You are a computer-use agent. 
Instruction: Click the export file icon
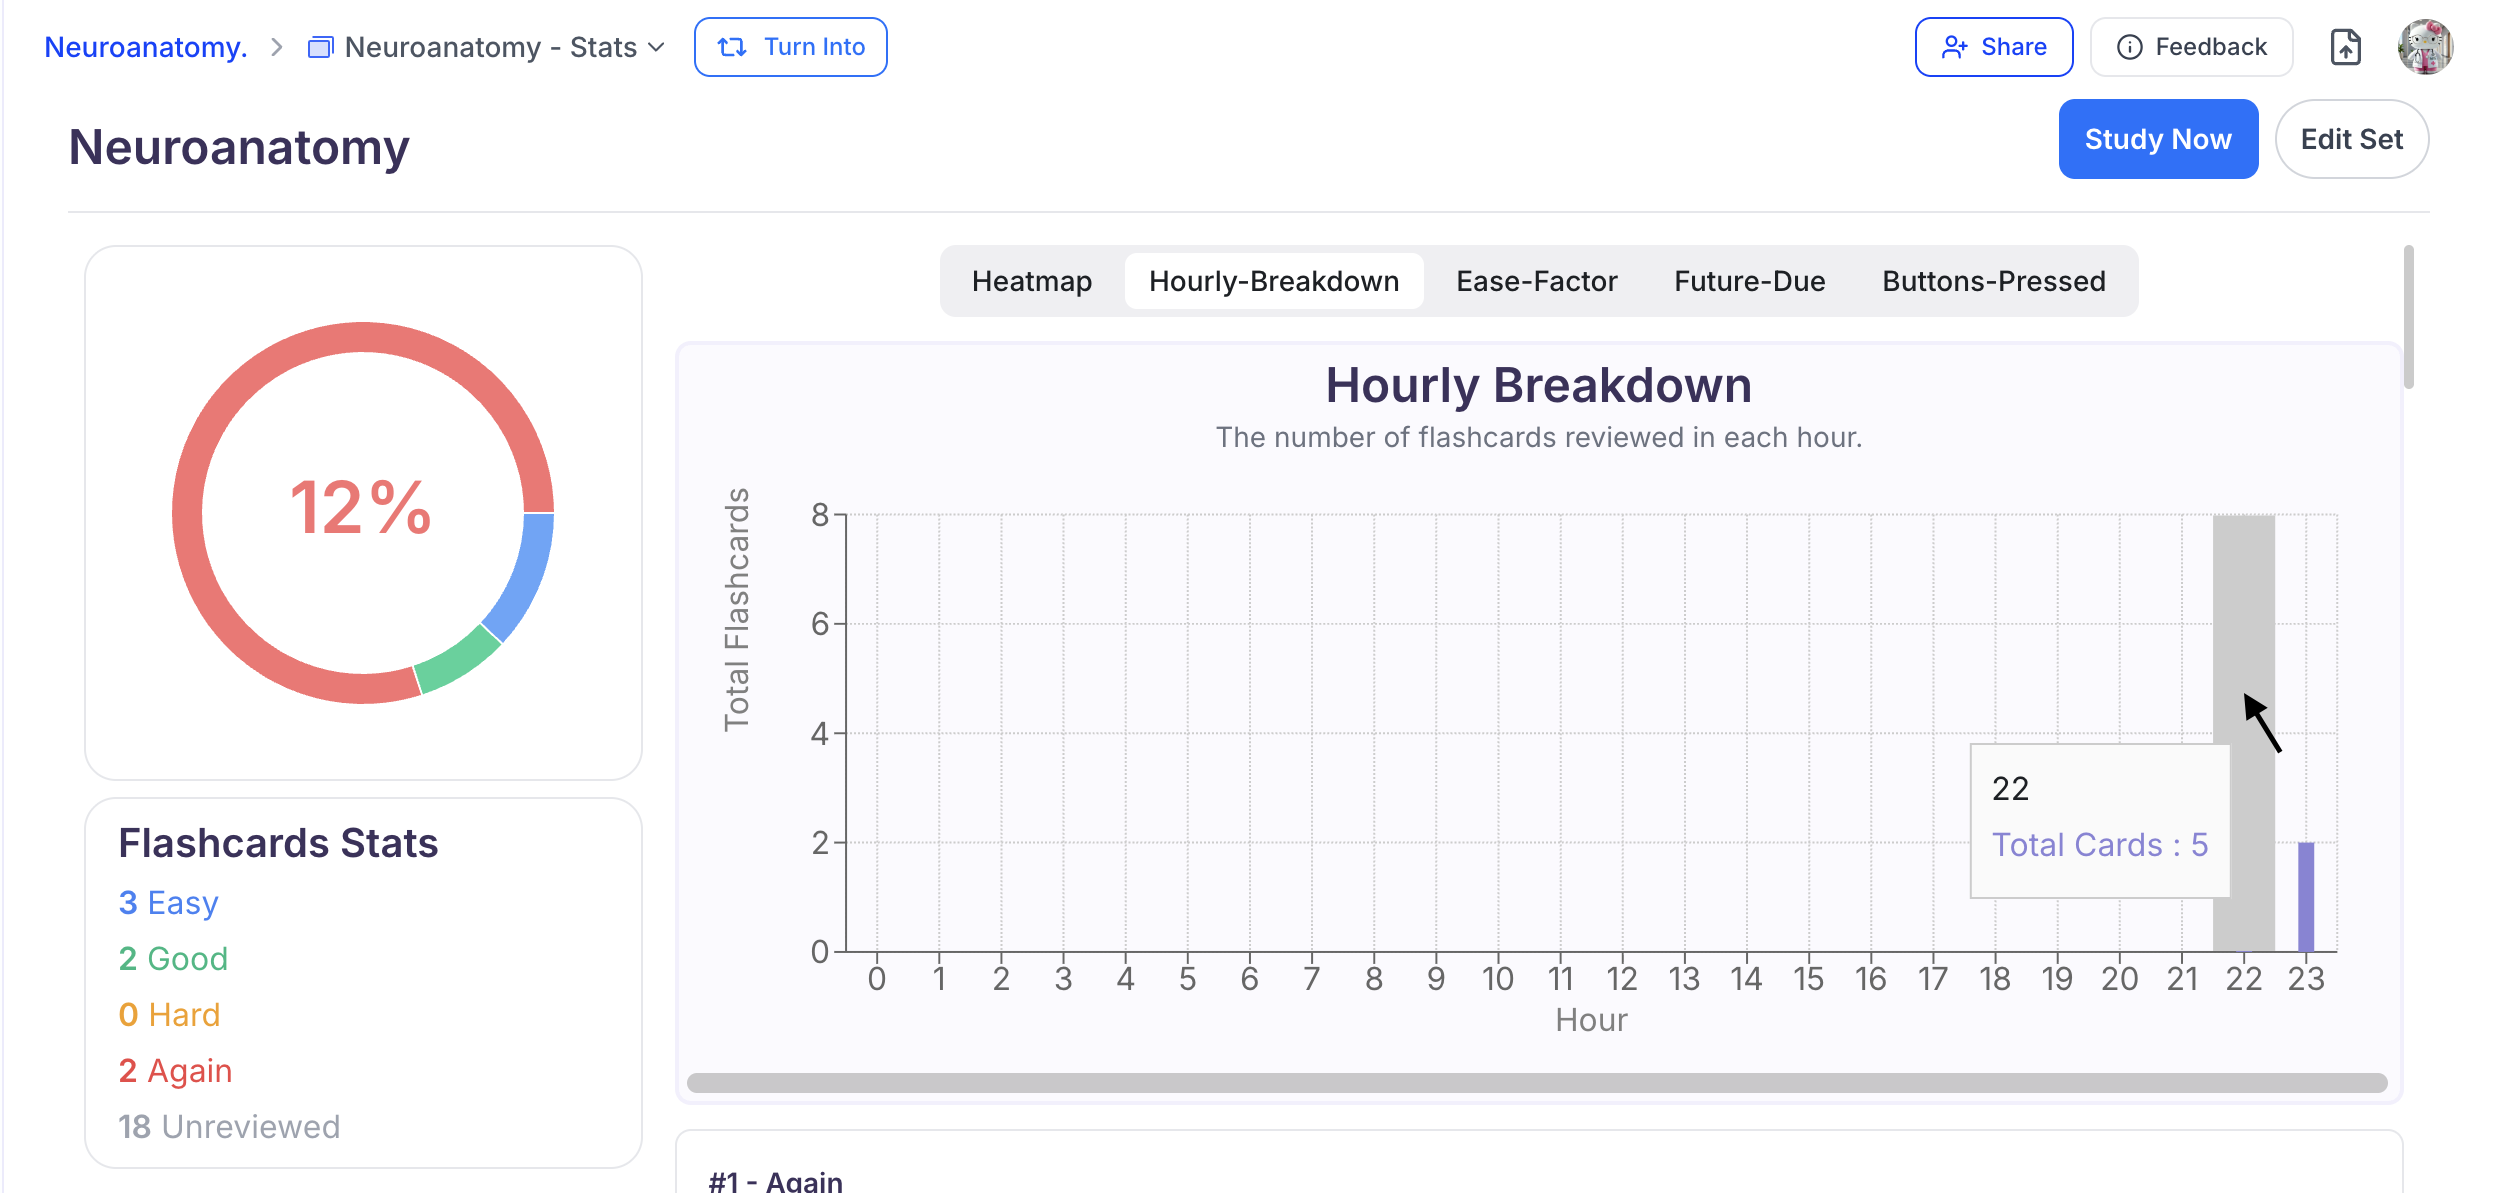click(2345, 47)
